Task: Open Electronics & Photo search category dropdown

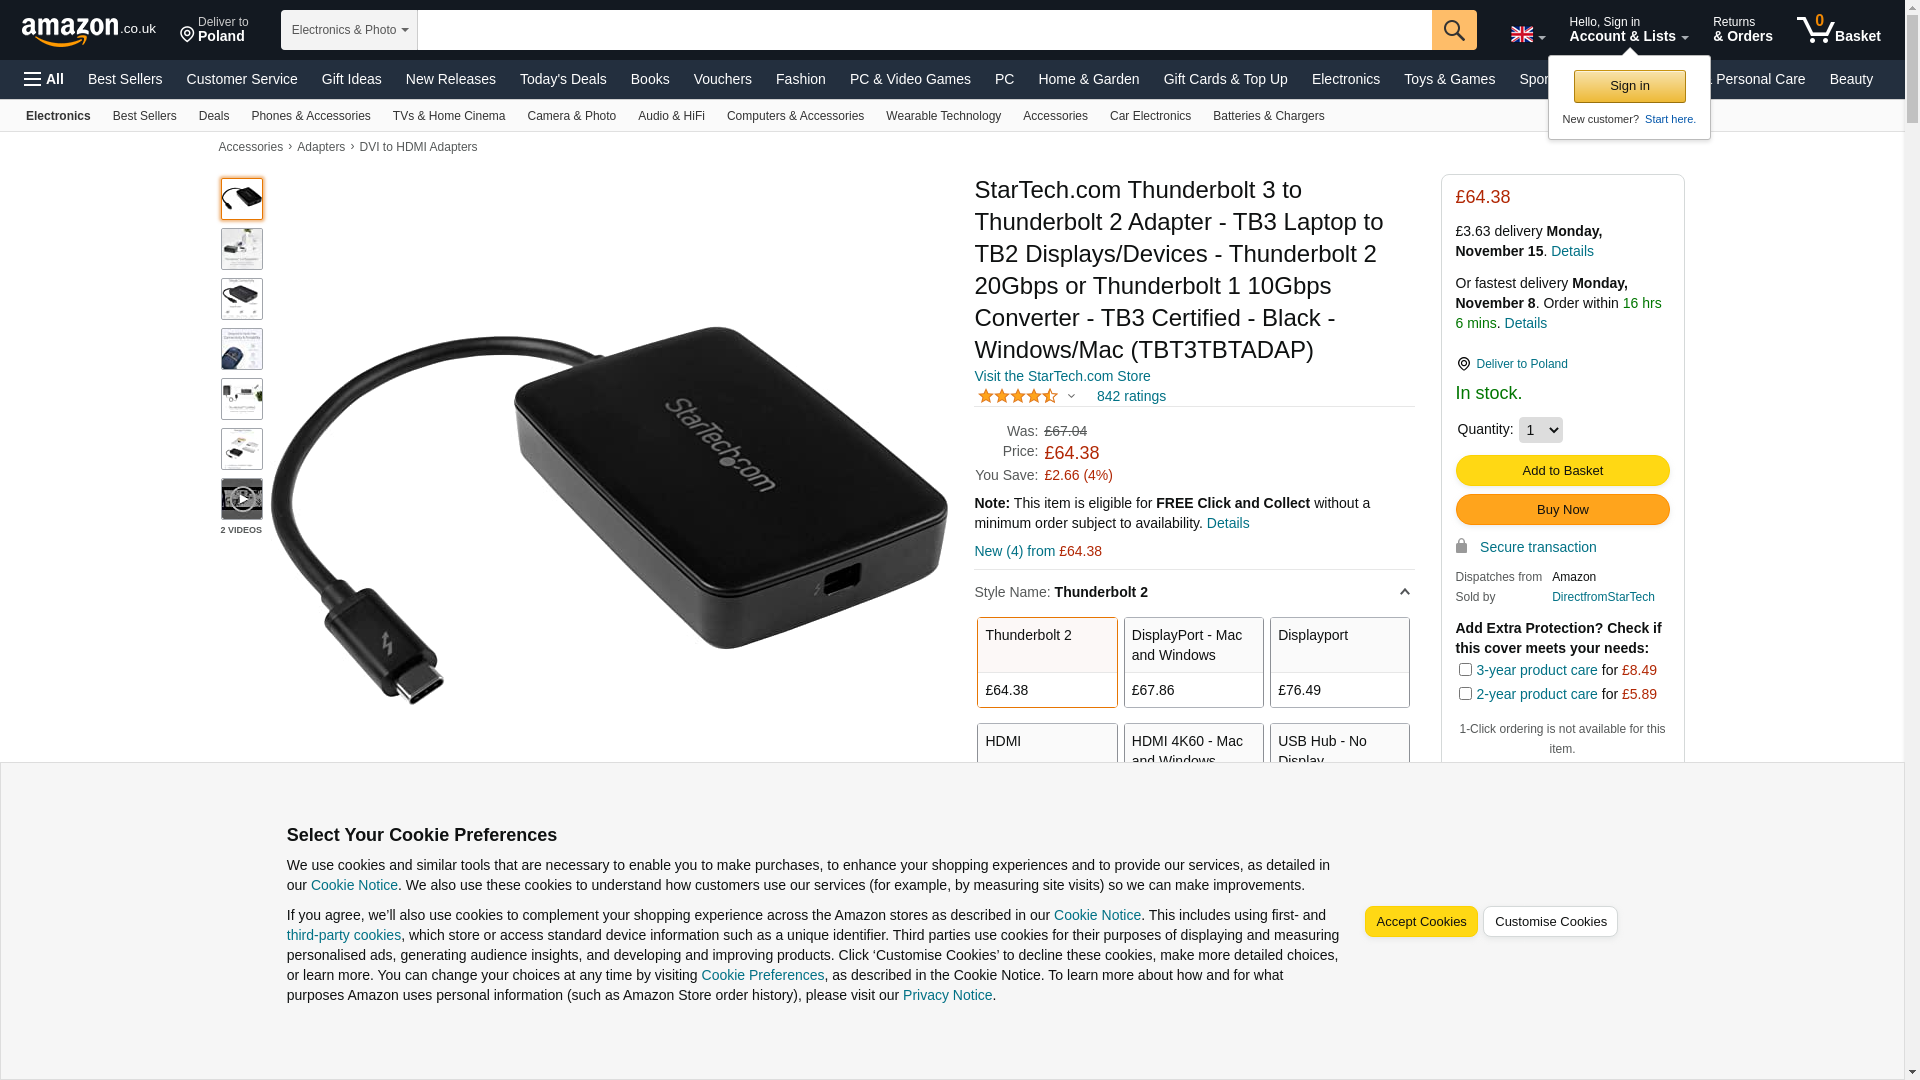Action: click(349, 30)
